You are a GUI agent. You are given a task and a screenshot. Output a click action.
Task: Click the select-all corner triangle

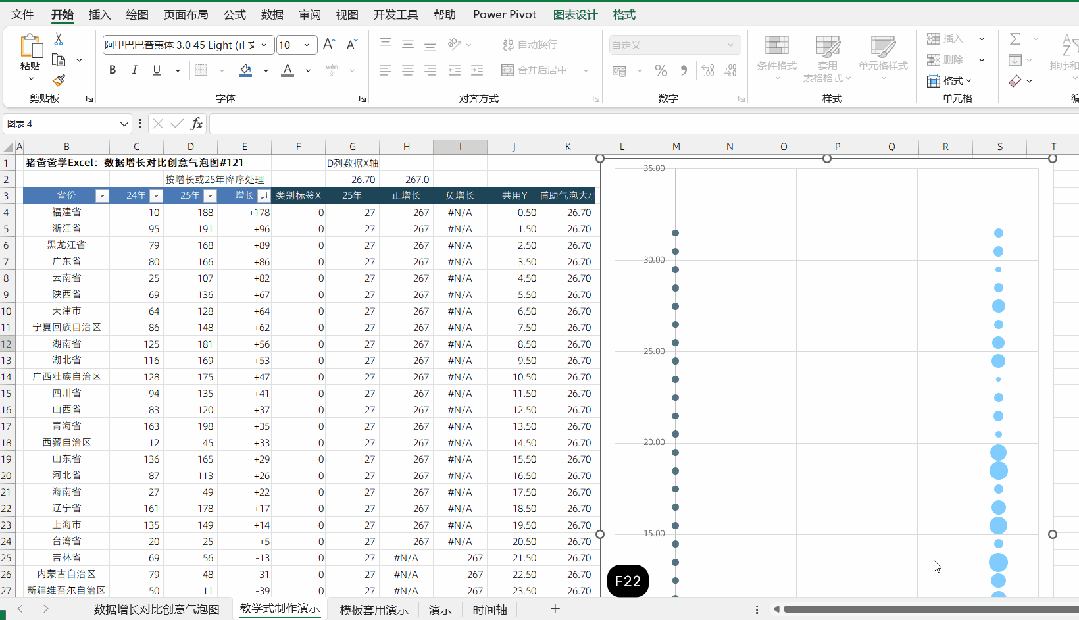[x=8, y=147]
